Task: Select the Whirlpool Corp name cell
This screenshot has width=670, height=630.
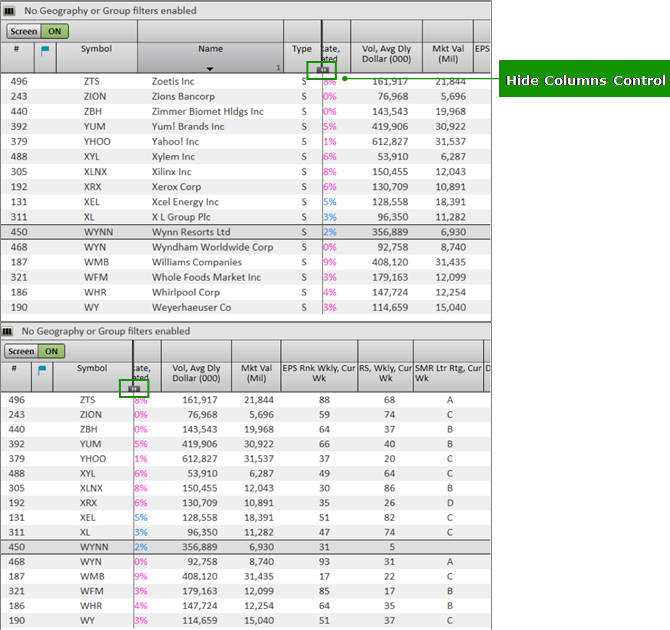Action: [186, 292]
